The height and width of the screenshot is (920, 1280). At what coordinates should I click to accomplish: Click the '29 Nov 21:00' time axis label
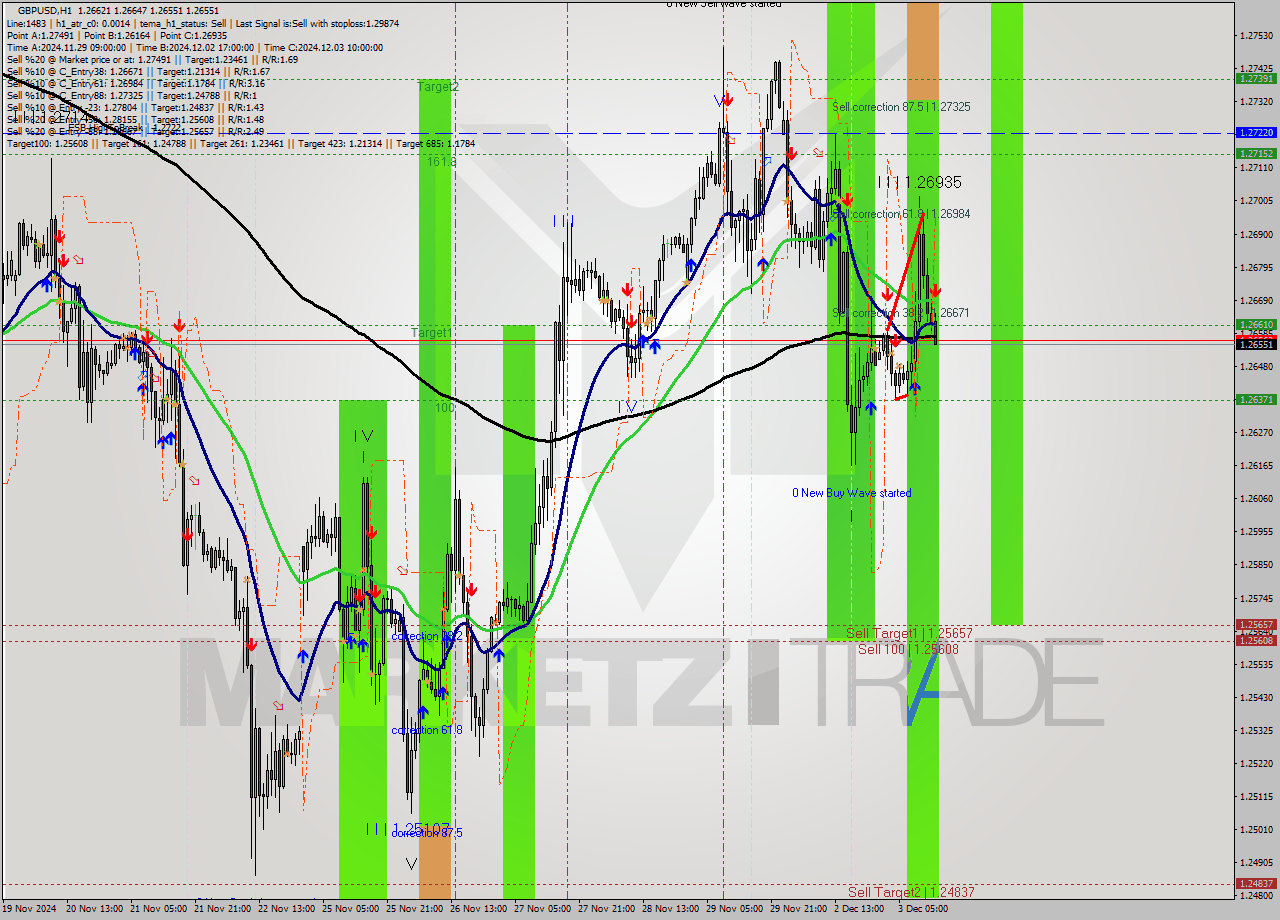click(797, 909)
